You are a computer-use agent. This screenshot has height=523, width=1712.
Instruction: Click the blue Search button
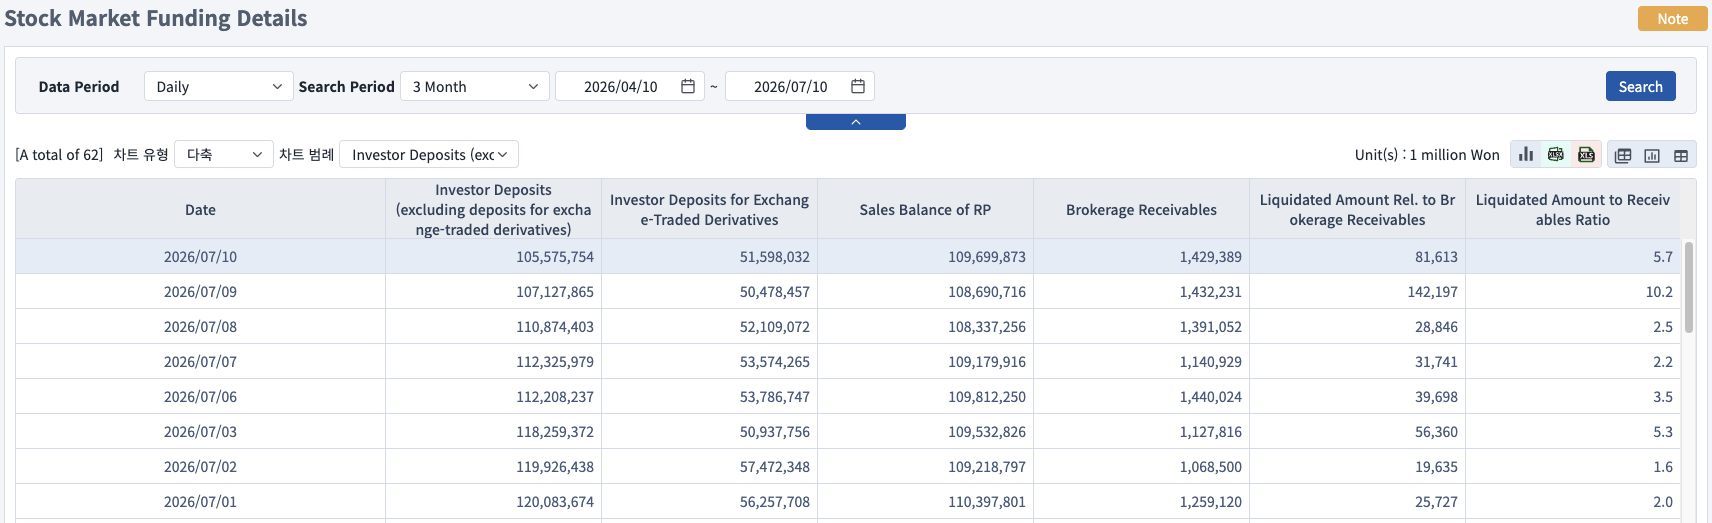[x=1641, y=86]
